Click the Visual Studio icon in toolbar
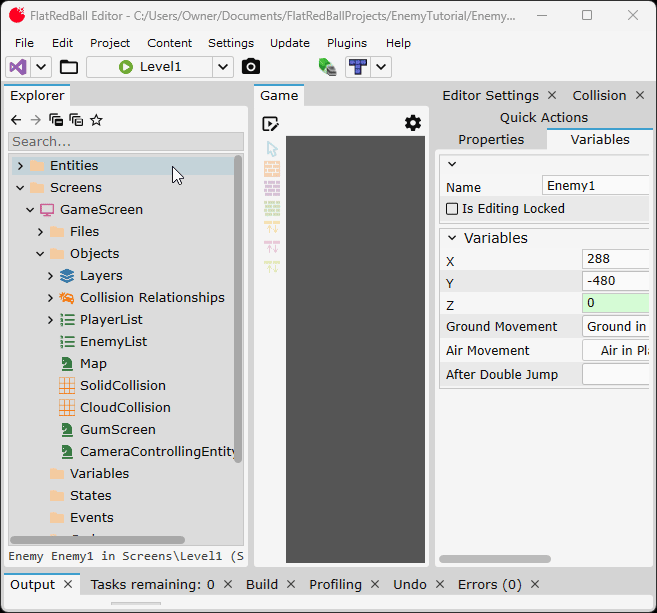Viewport: 657px width, 613px height. pos(18,67)
